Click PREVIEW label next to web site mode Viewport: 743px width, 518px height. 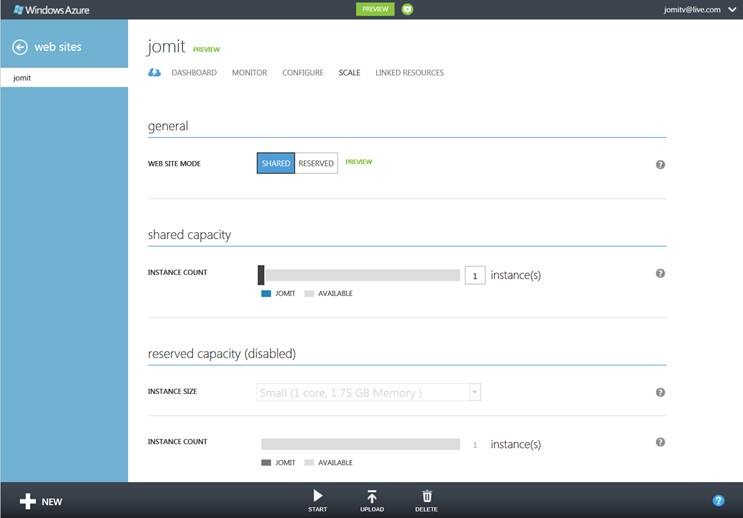[359, 162]
